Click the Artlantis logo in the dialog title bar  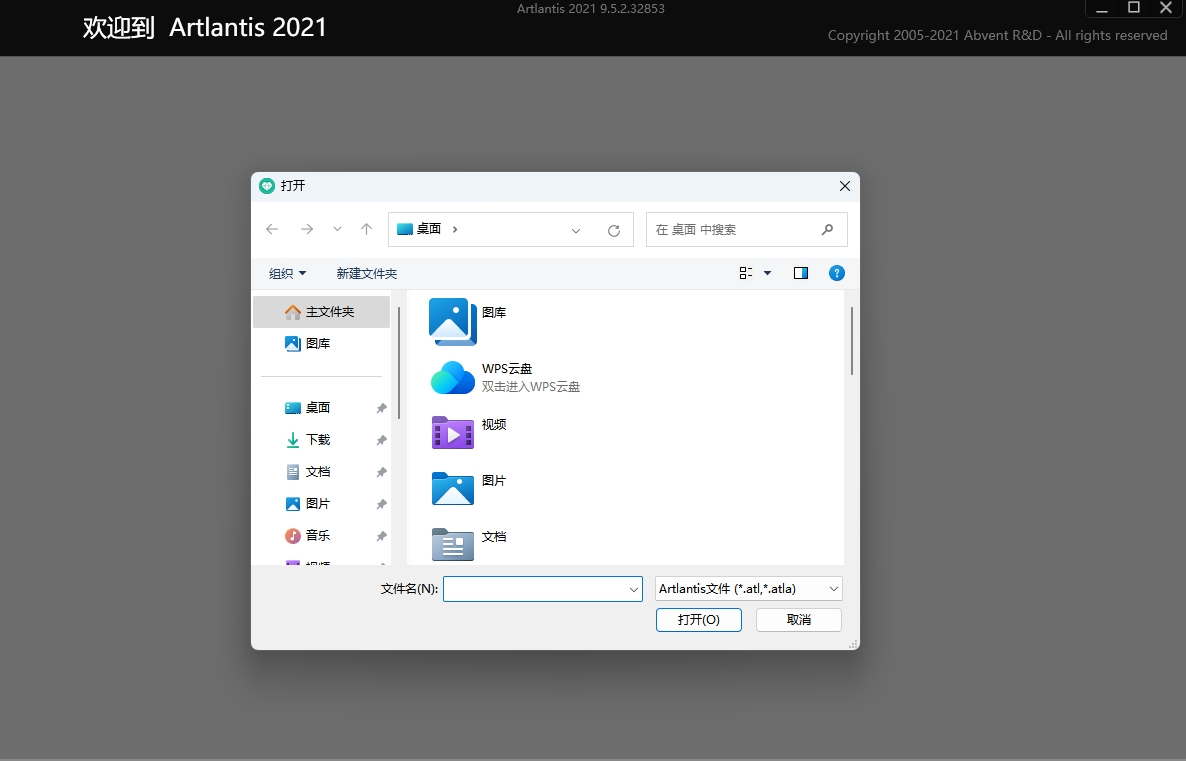(x=267, y=185)
